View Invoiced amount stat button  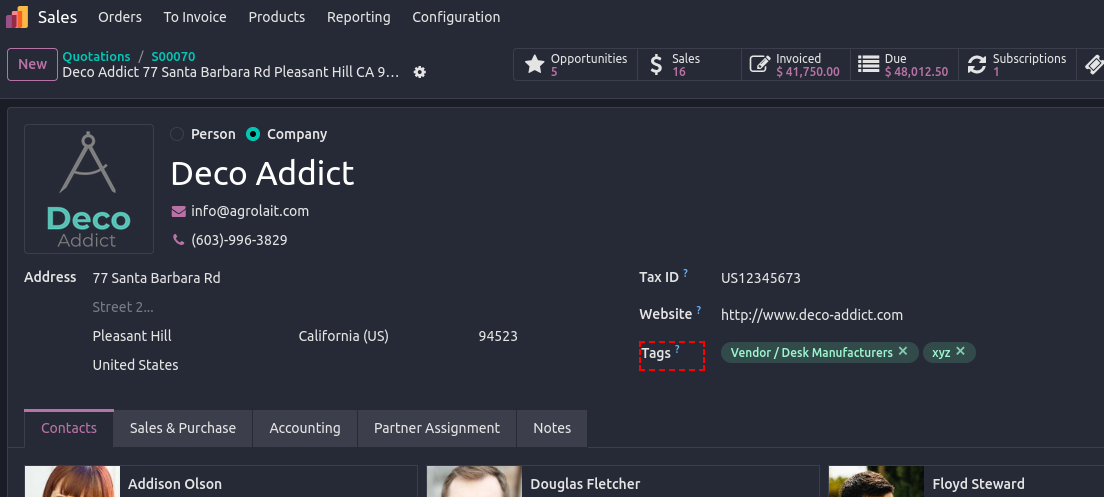point(796,65)
